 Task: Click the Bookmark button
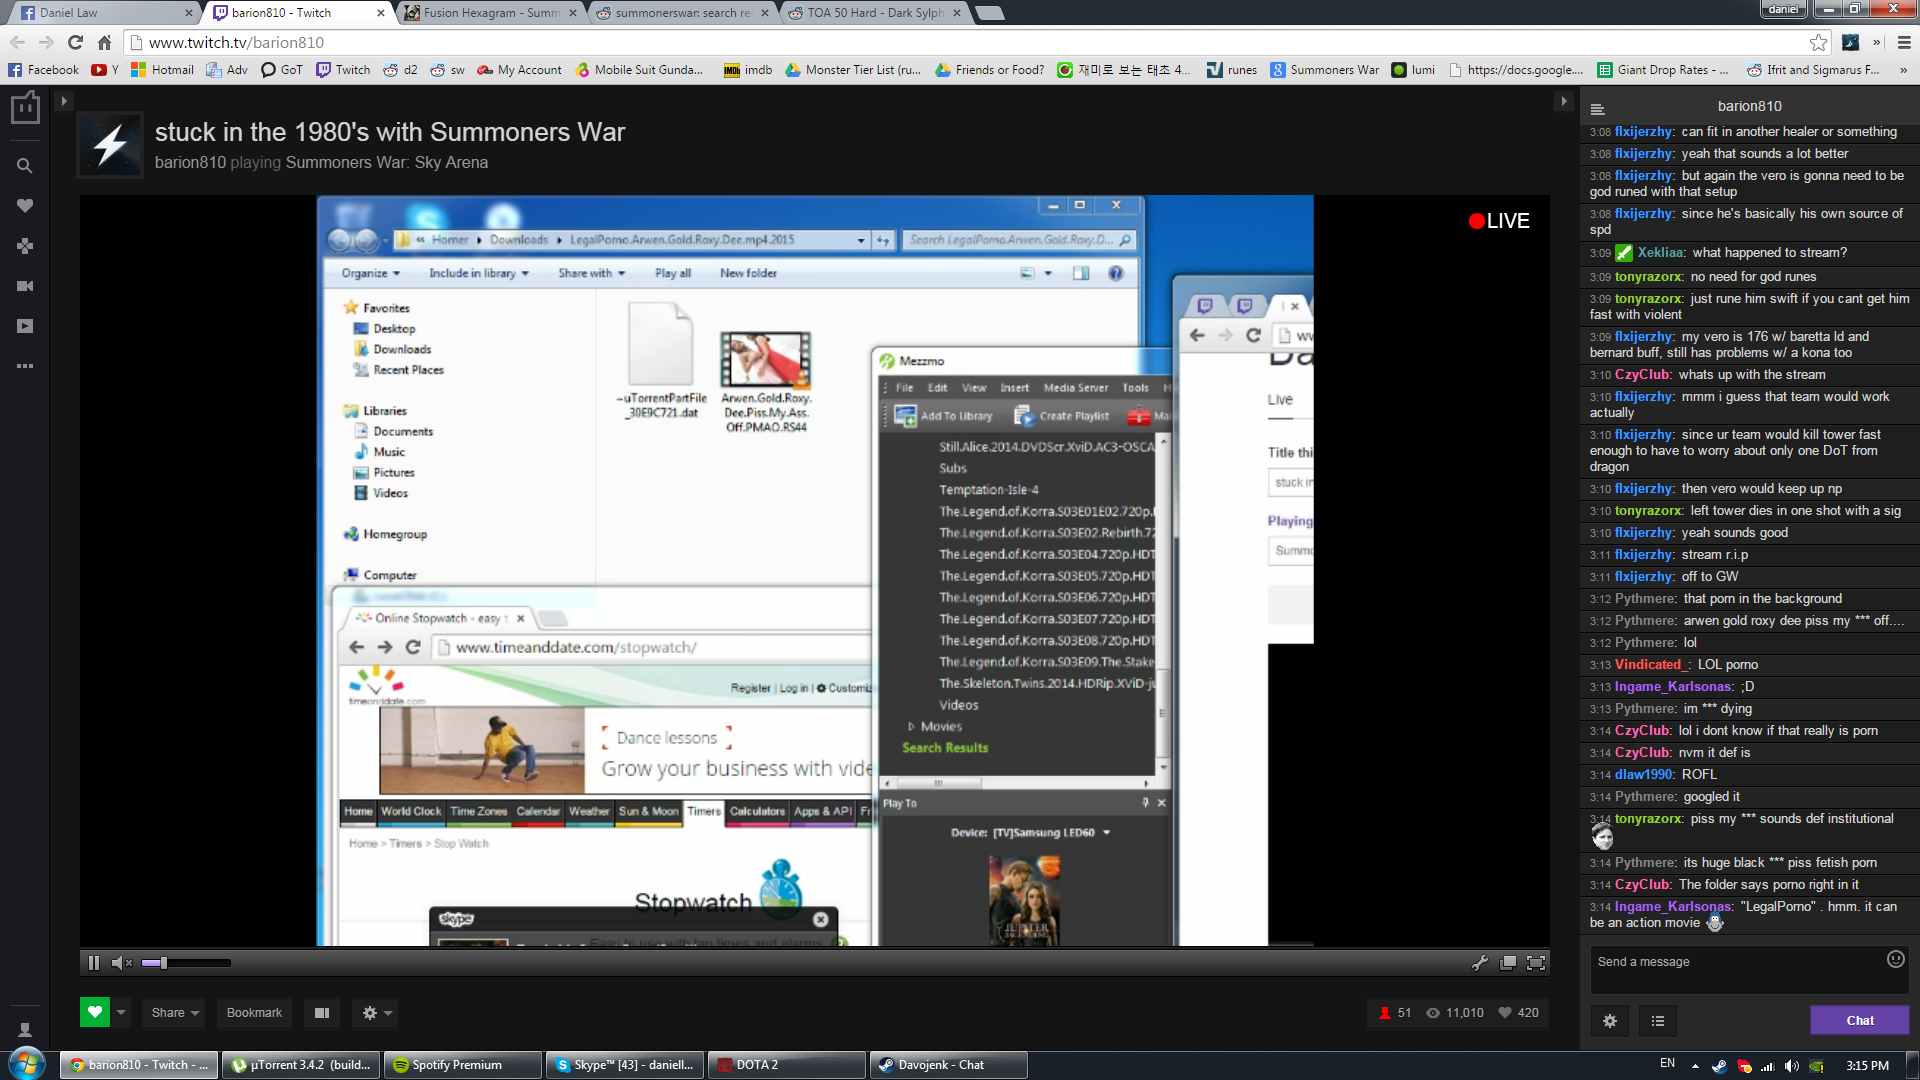[x=254, y=1013]
